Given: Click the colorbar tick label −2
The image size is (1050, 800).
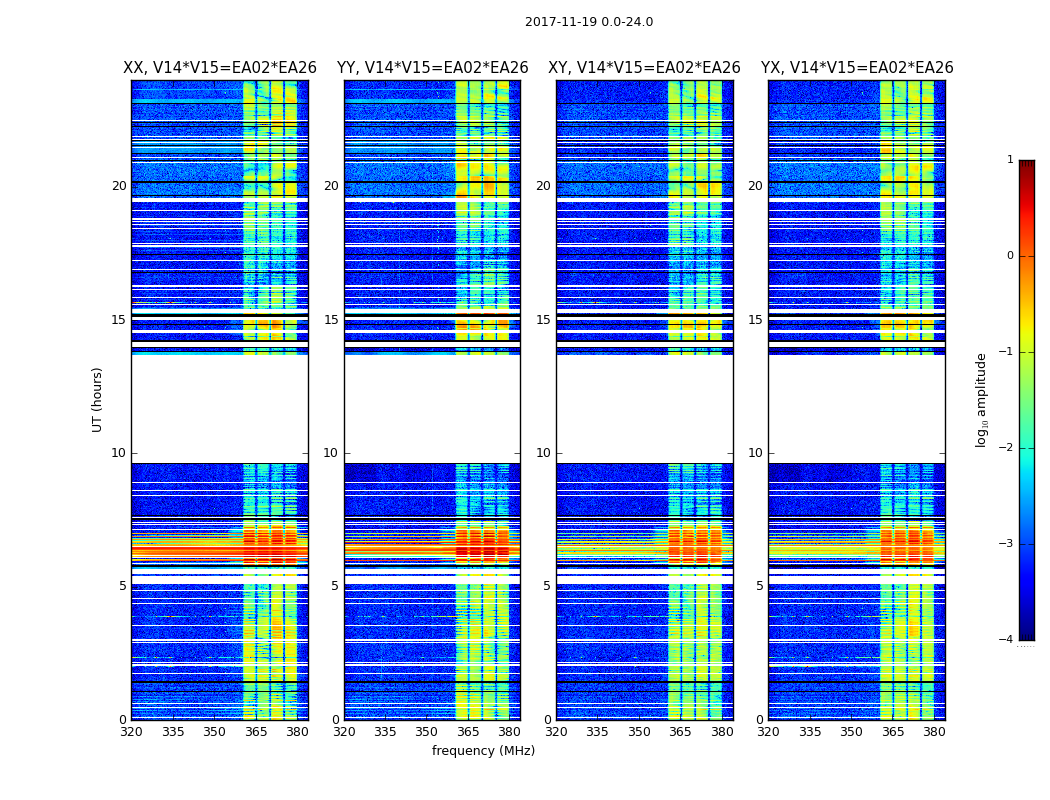Looking at the screenshot, I should 1006,447.
